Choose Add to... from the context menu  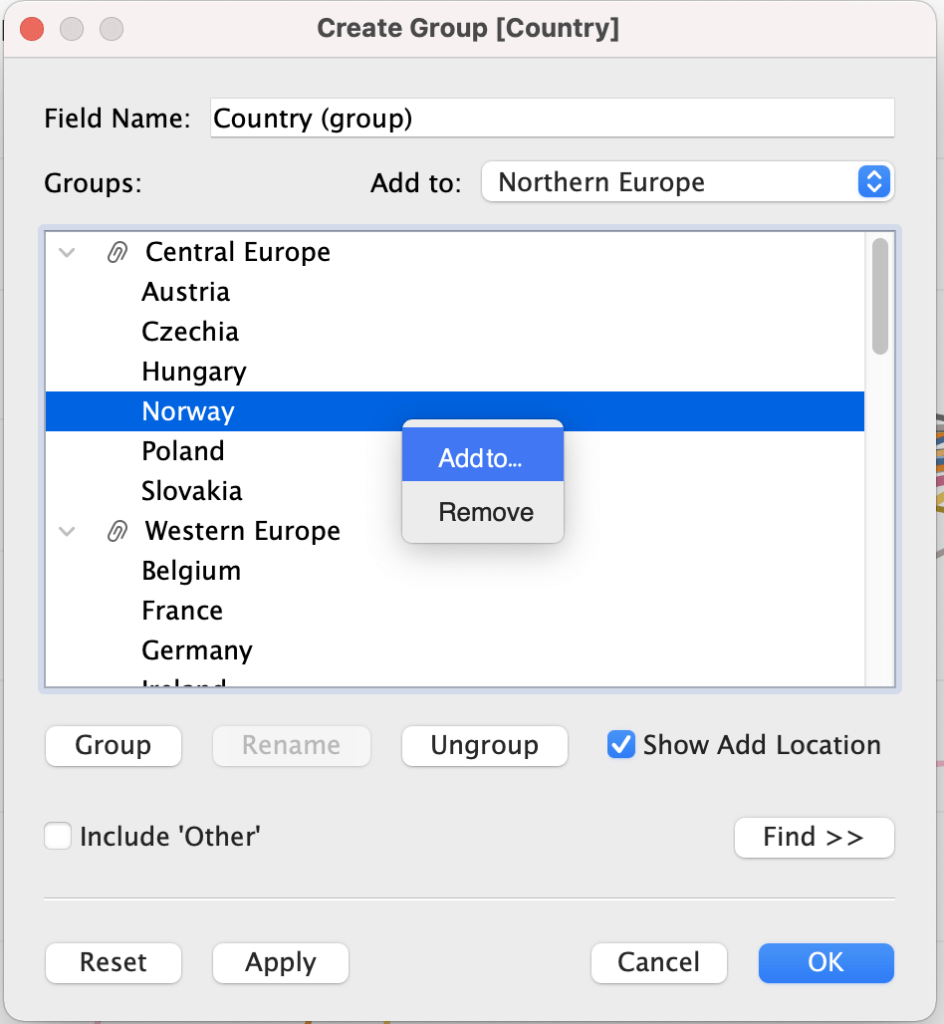482,459
